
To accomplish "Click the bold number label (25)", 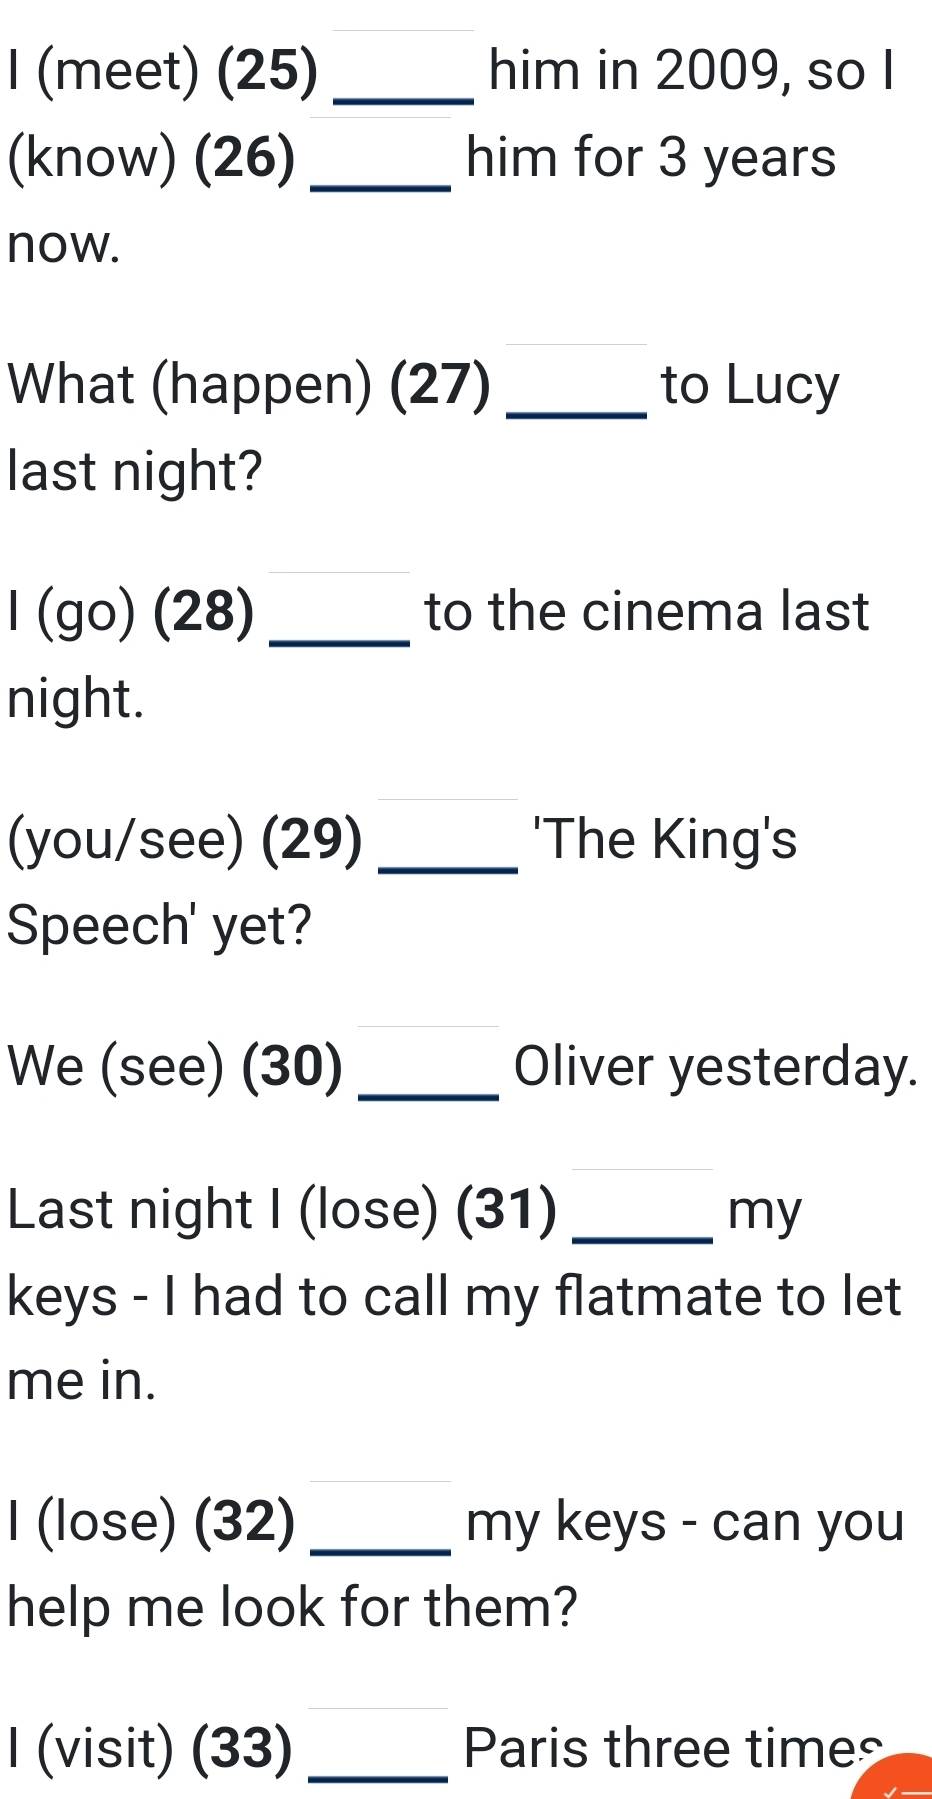I will click(267, 72).
